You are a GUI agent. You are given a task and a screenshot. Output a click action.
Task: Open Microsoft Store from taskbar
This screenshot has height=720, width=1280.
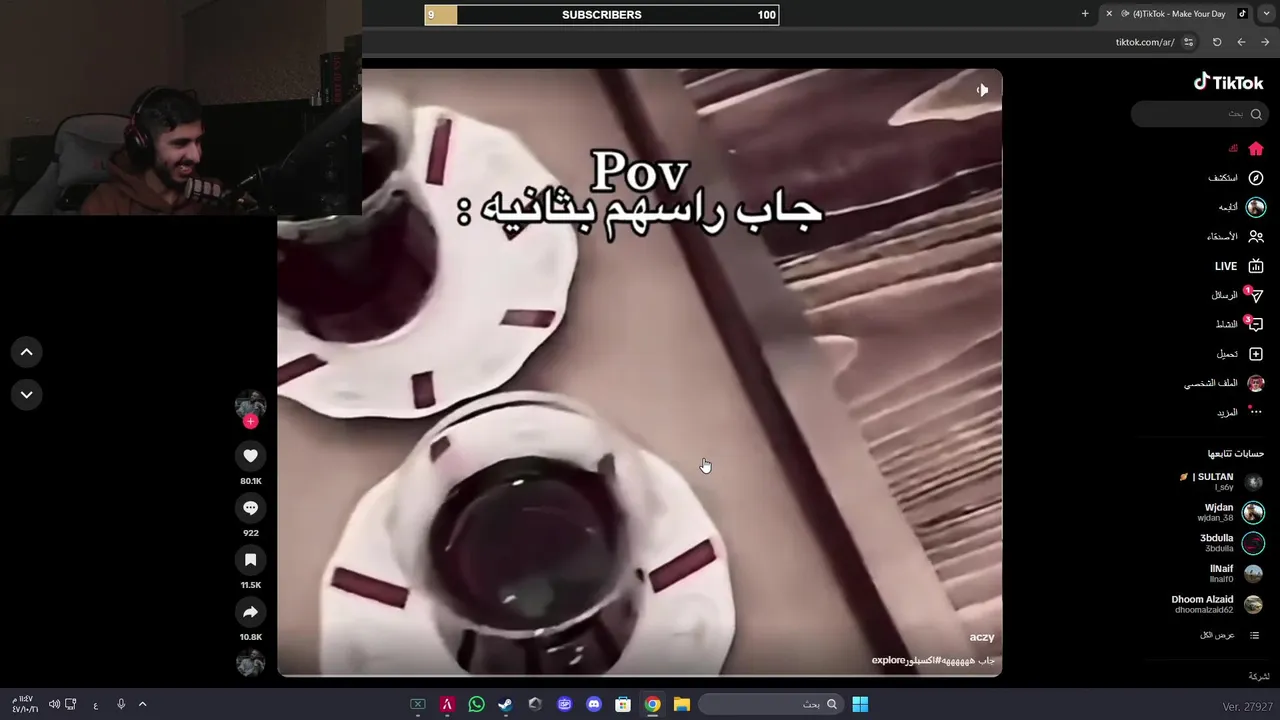click(623, 704)
